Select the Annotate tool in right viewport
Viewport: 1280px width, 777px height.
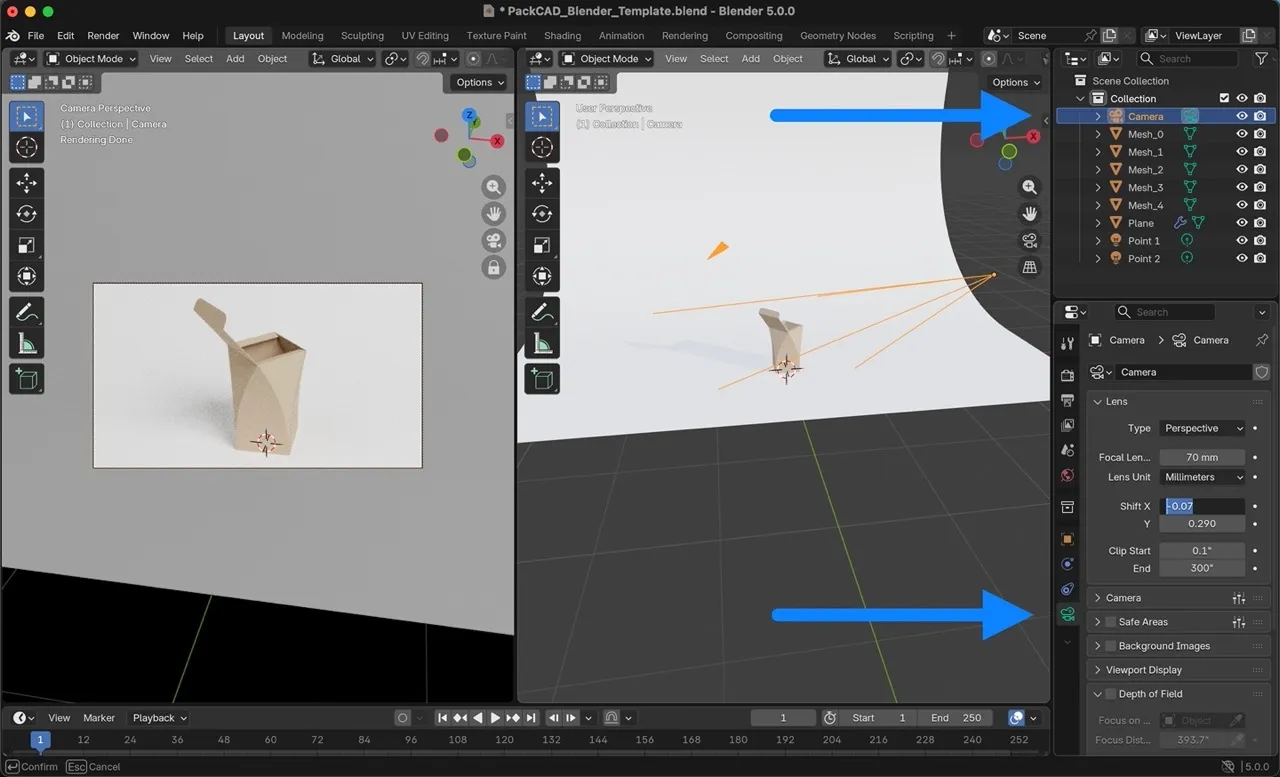[542, 313]
